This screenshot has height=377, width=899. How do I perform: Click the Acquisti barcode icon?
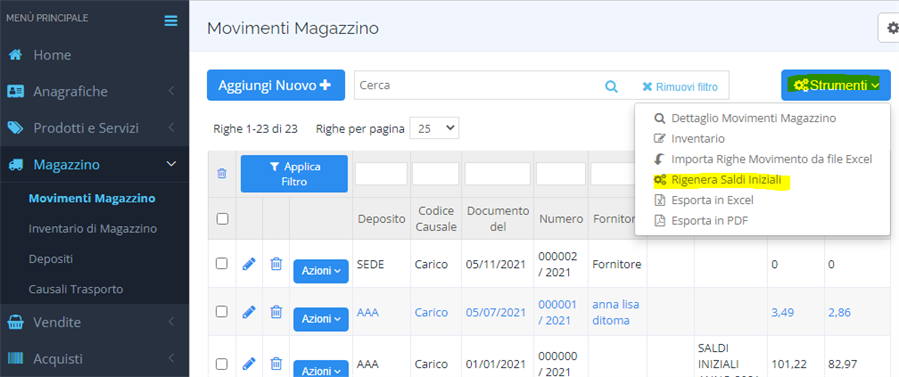click(x=15, y=359)
